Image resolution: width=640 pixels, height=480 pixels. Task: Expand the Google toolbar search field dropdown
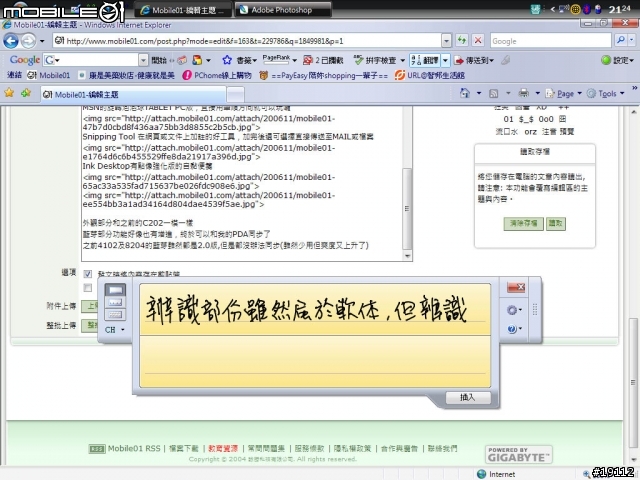[x=143, y=60]
